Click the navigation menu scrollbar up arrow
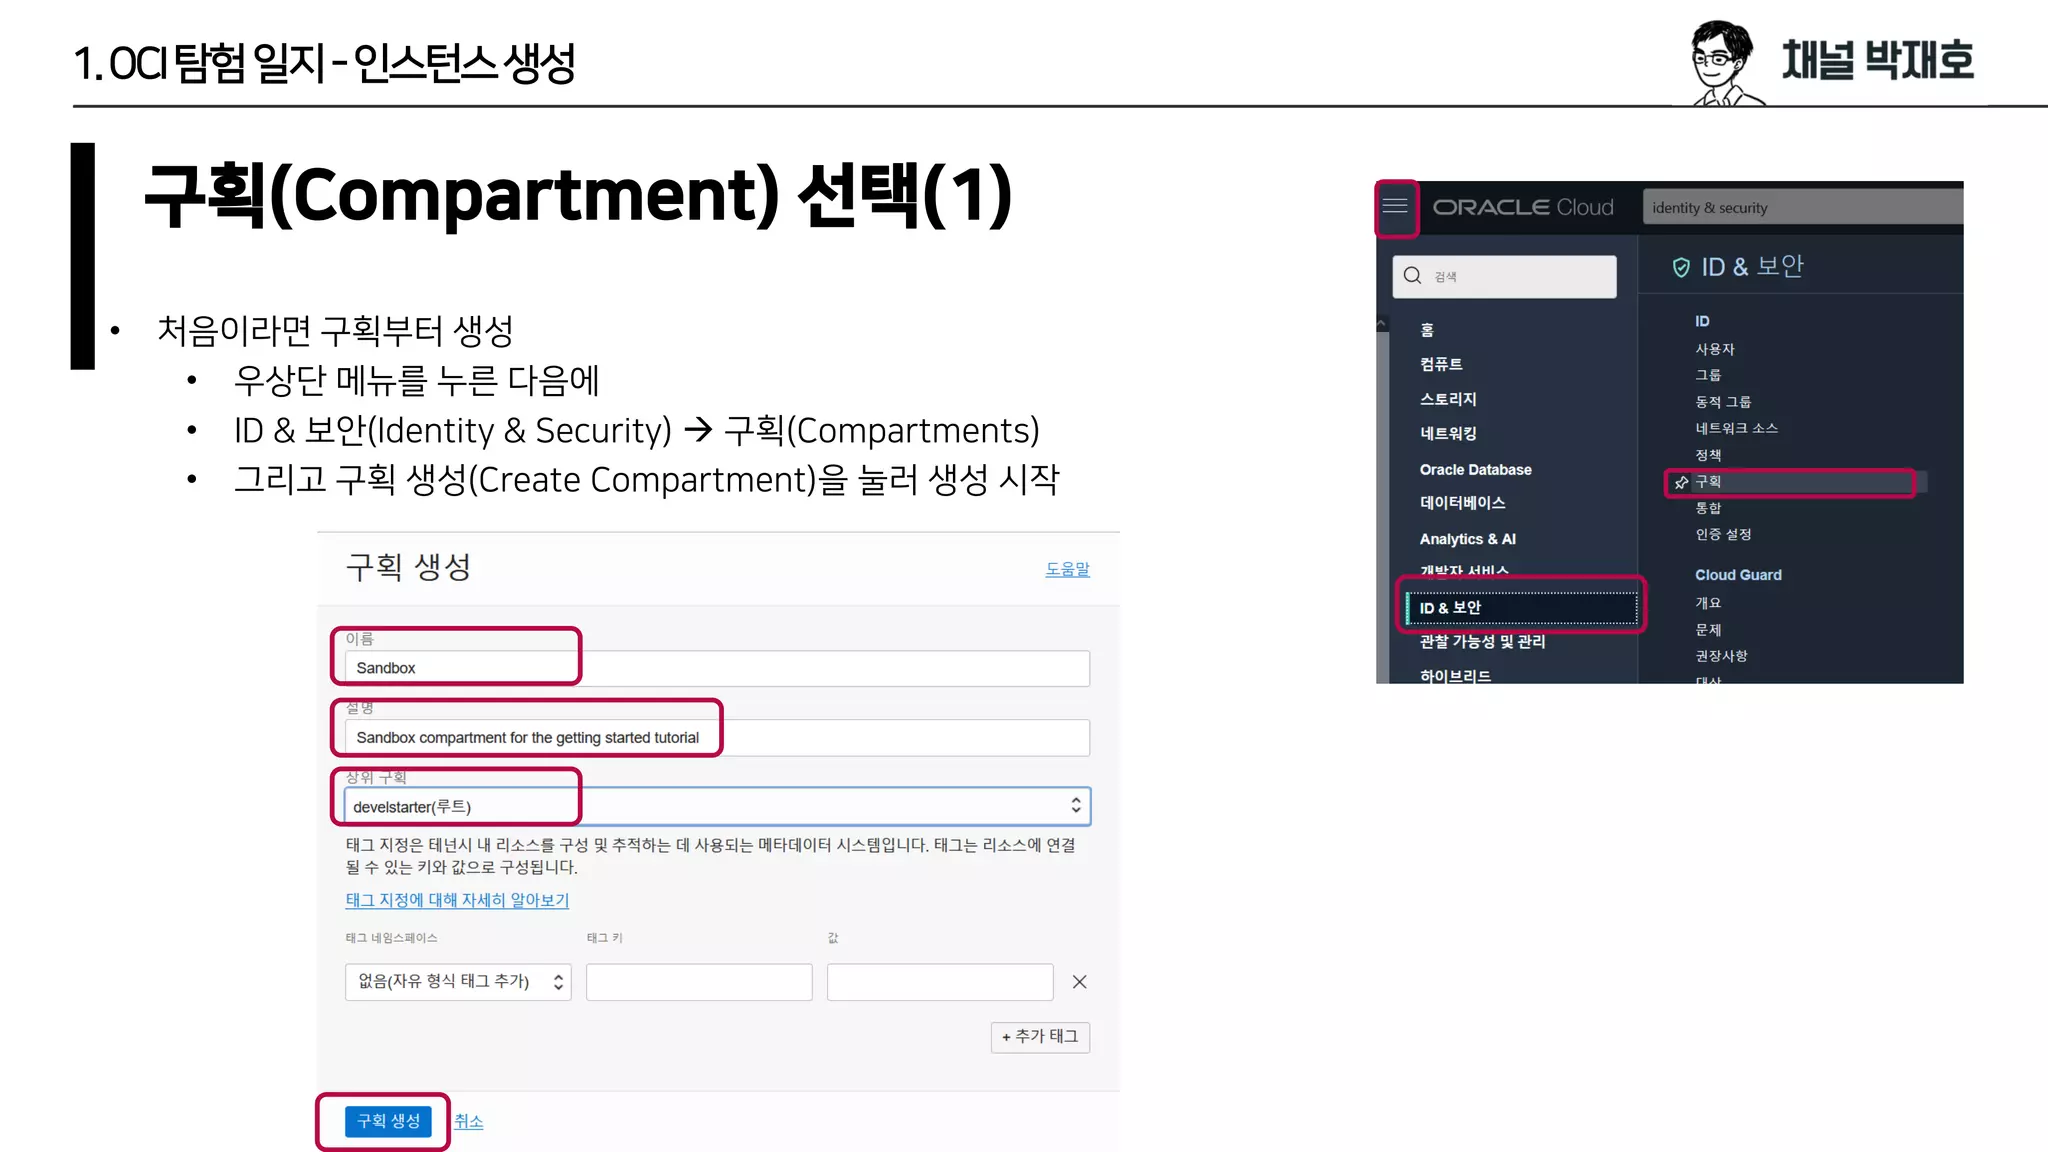This screenshot has width=2048, height=1152. [x=1382, y=323]
